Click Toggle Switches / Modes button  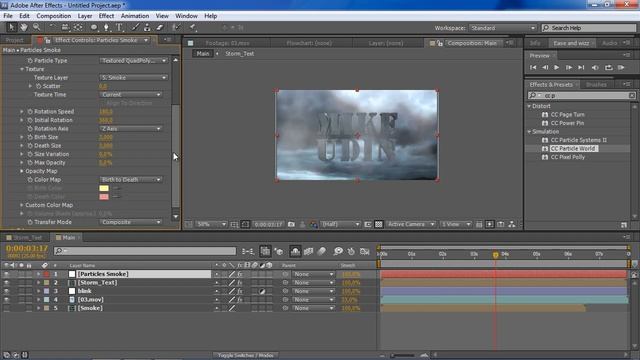pyautogui.click(x=245, y=356)
